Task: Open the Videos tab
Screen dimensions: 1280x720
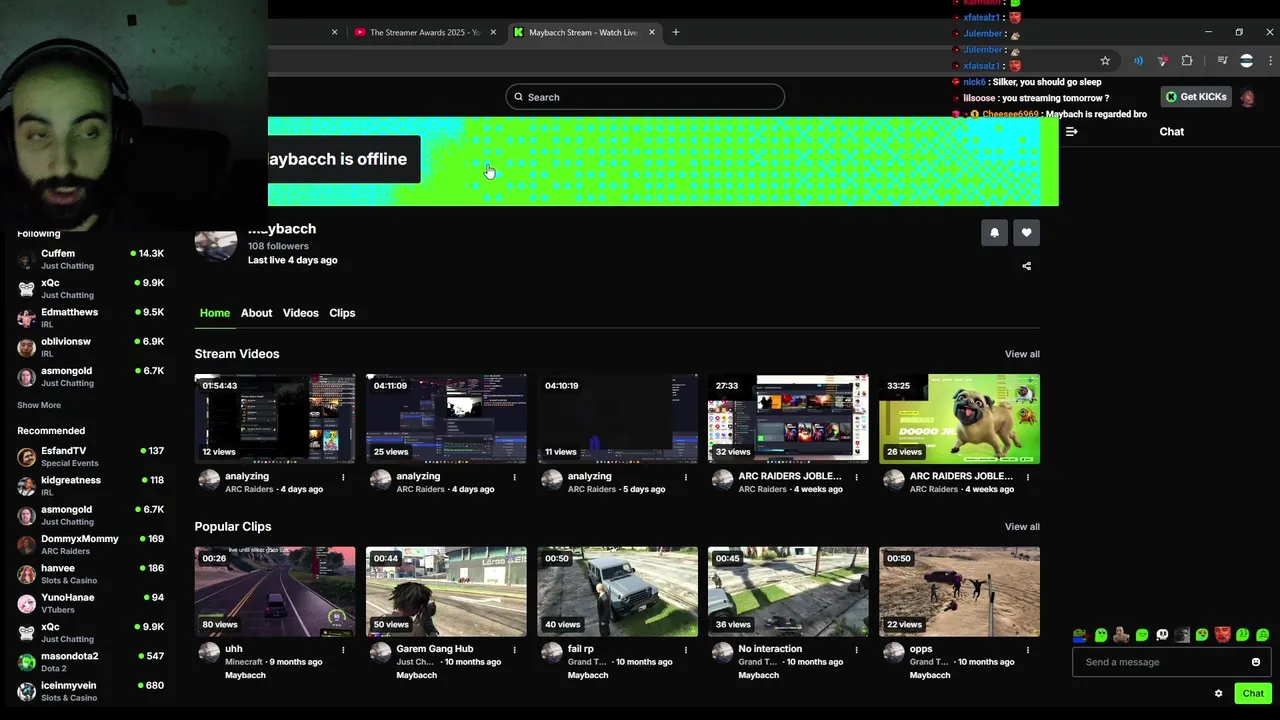Action: click(x=300, y=313)
